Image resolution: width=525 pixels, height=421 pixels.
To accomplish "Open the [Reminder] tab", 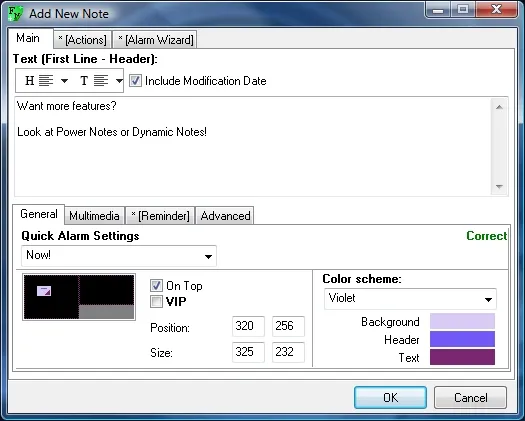I will pos(160,216).
